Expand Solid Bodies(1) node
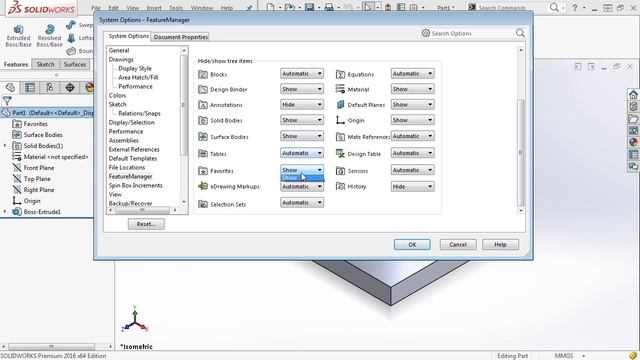 (5, 145)
